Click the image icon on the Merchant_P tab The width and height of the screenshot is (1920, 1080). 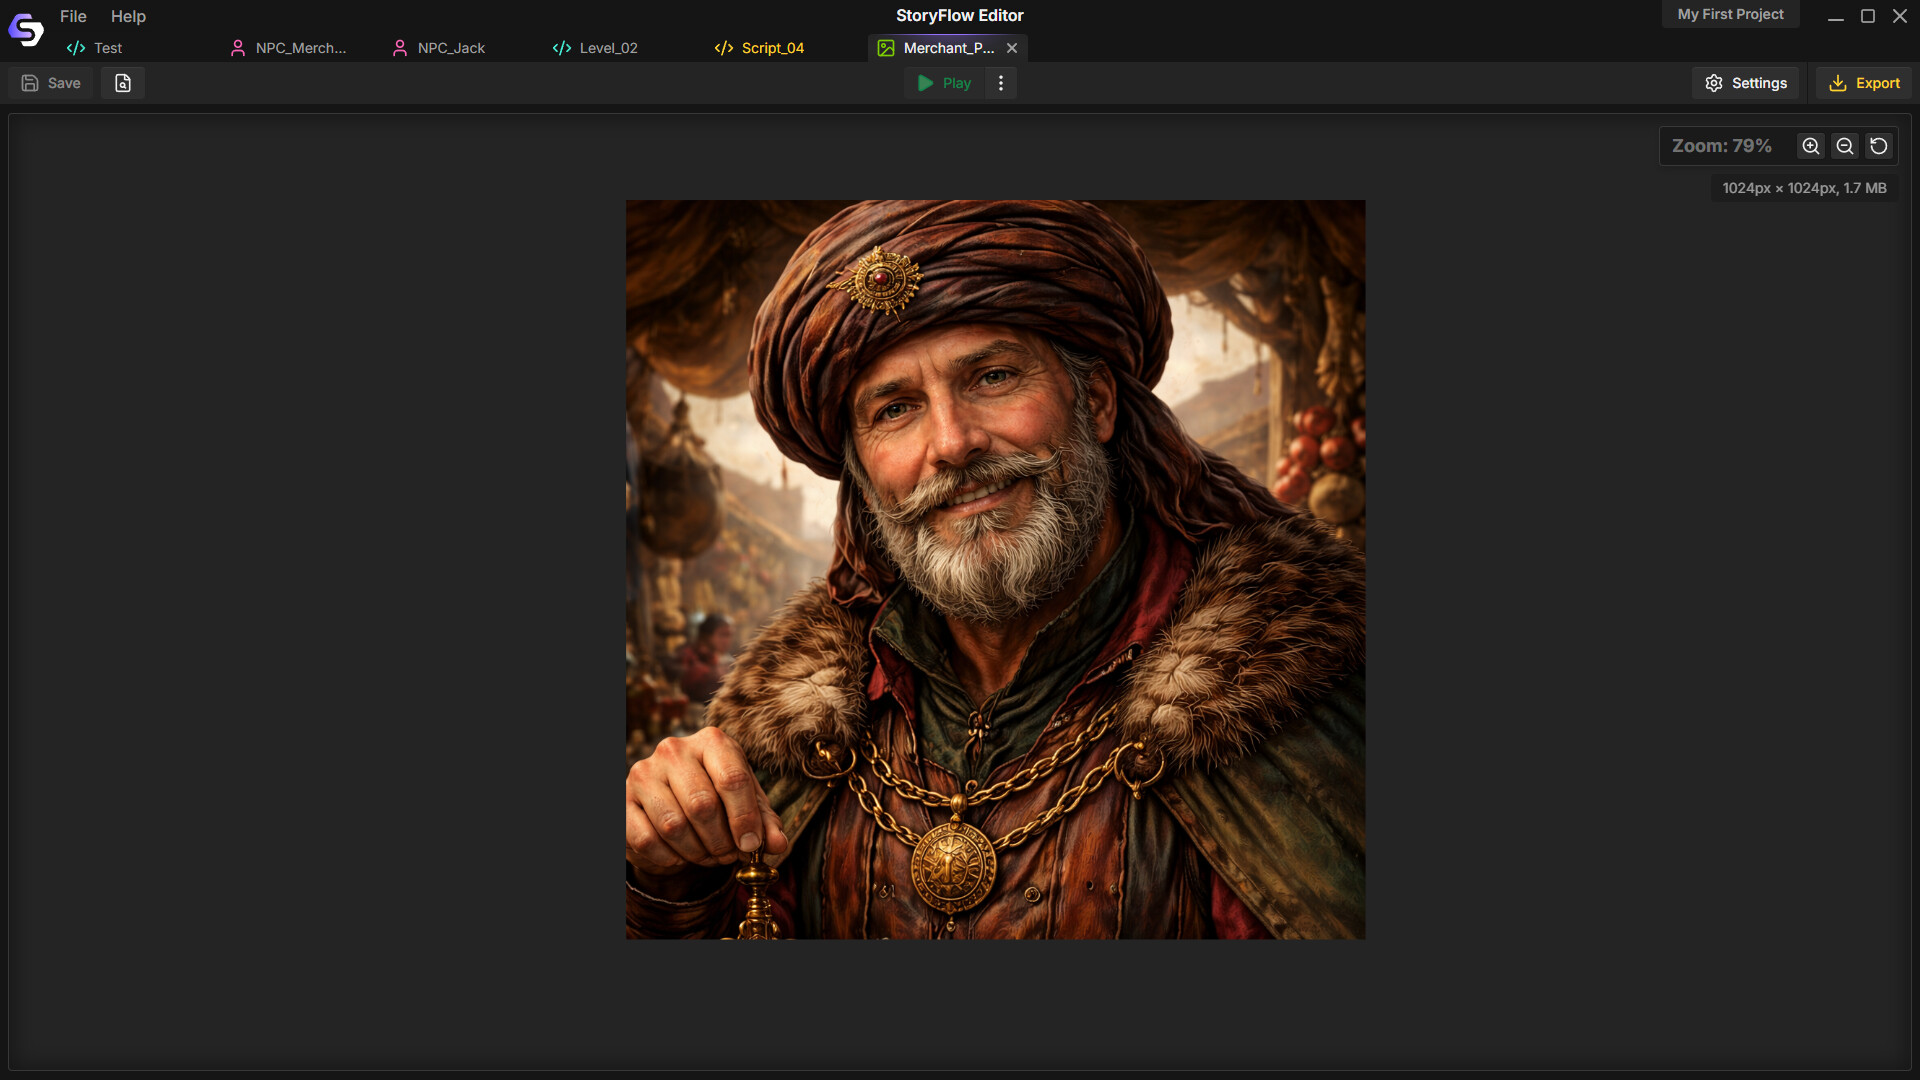pyautogui.click(x=886, y=47)
